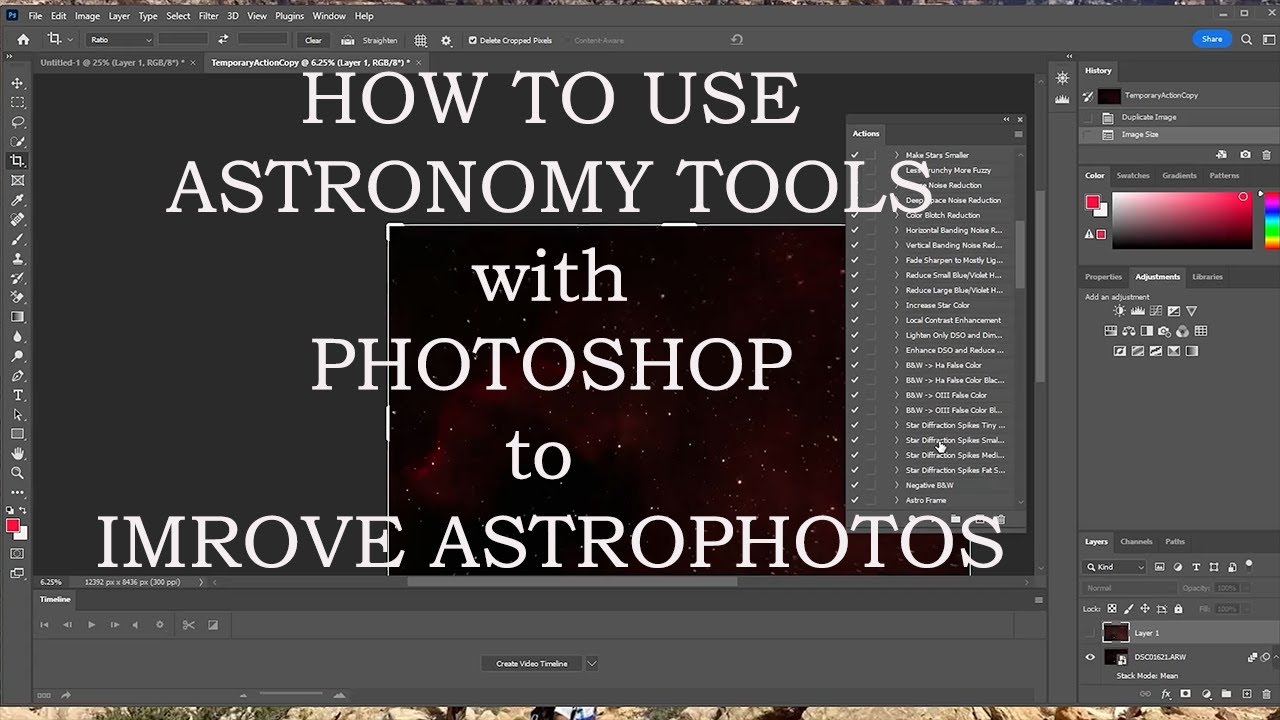Click Create Video Timeline button
1280x720 pixels.
[x=531, y=663]
